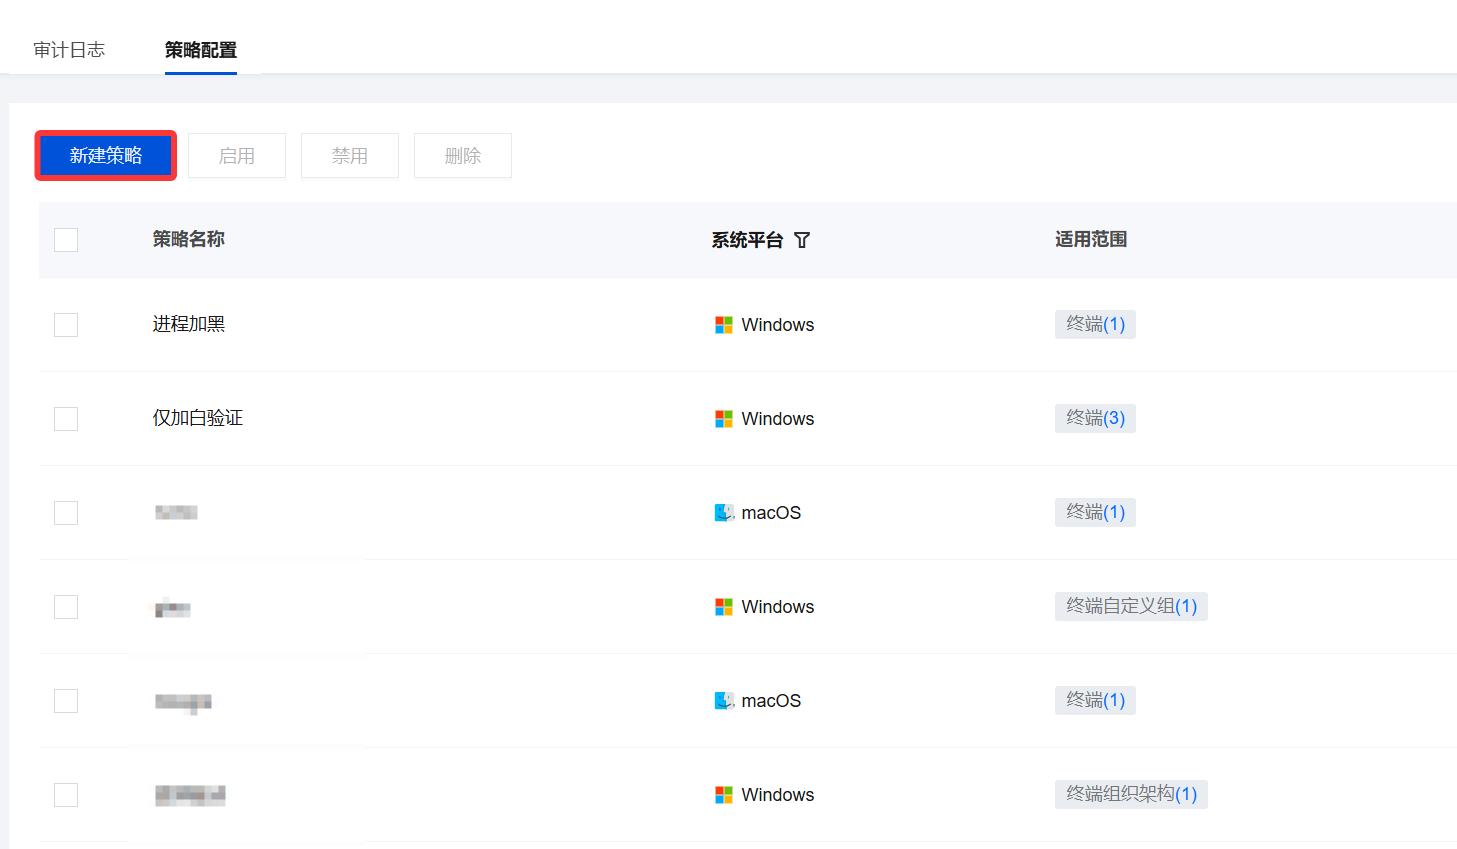Click Windows logo in 终端组织架构 row
The width and height of the screenshot is (1457, 849).
[724, 795]
